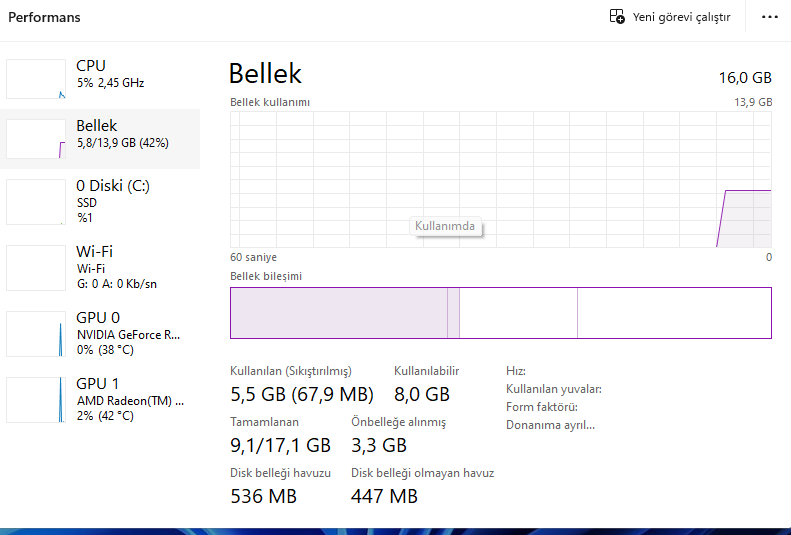Select the CPU performance item

[x=110, y=74]
